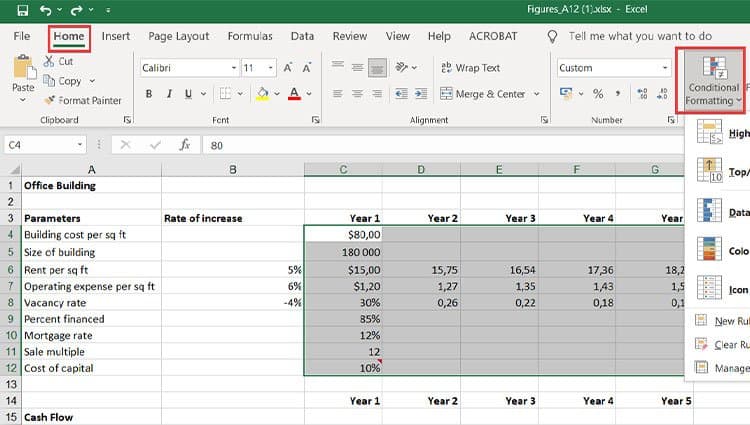The height and width of the screenshot is (425, 750).
Task: Click the Decrease Font Size icon
Action: pos(307,68)
